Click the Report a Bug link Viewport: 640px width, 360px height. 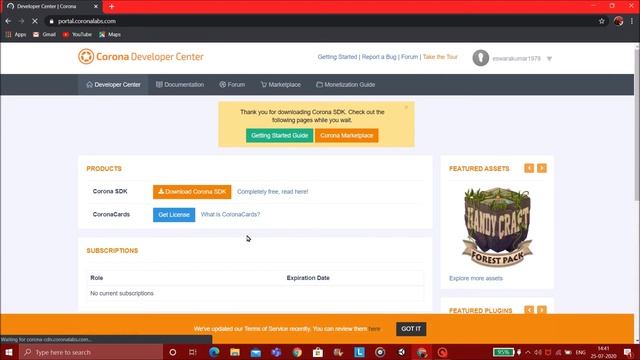tap(379, 57)
